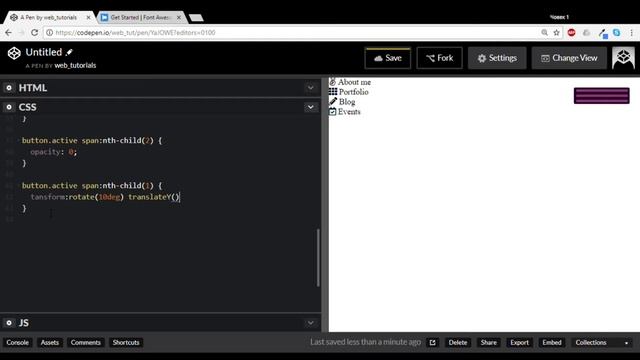Viewport: 640px width, 360px height.
Task: Show keyboard Shortcuts
Action: (x=126, y=342)
